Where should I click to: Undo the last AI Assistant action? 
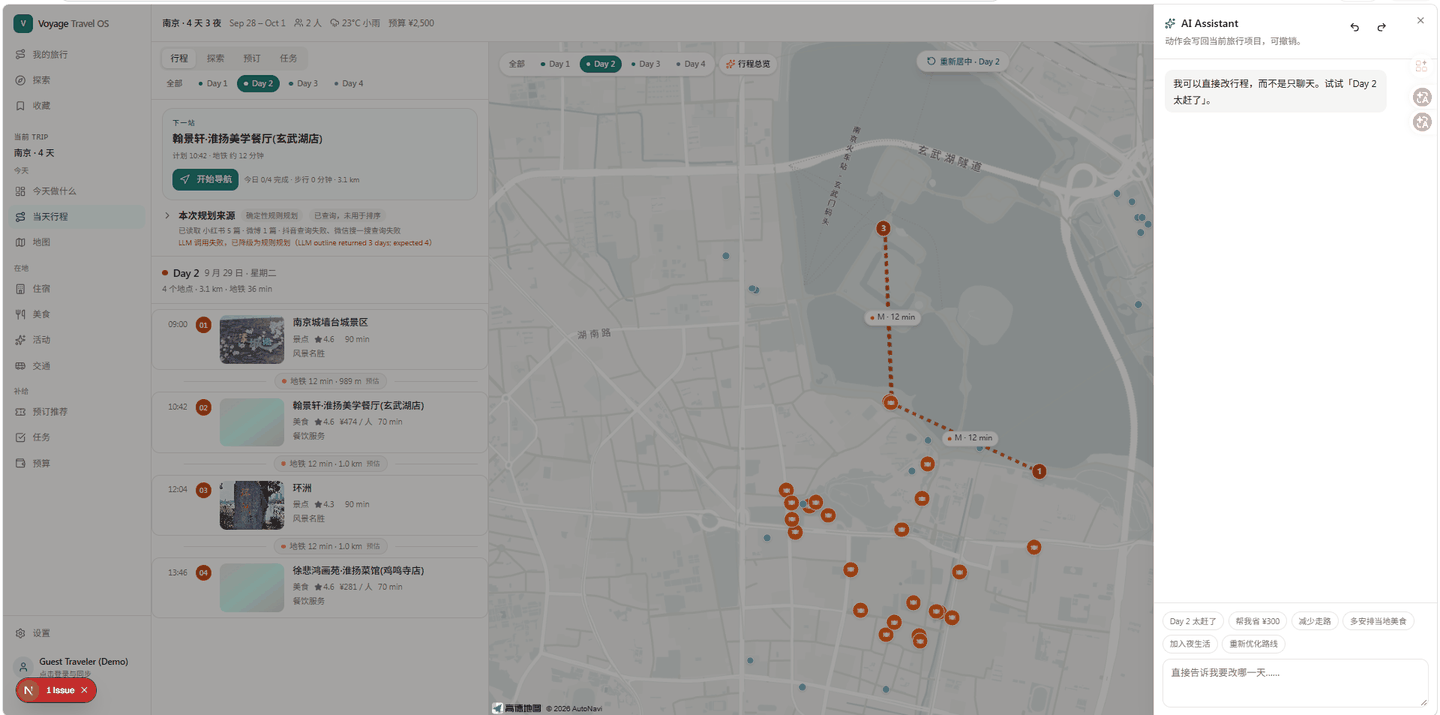1354,27
